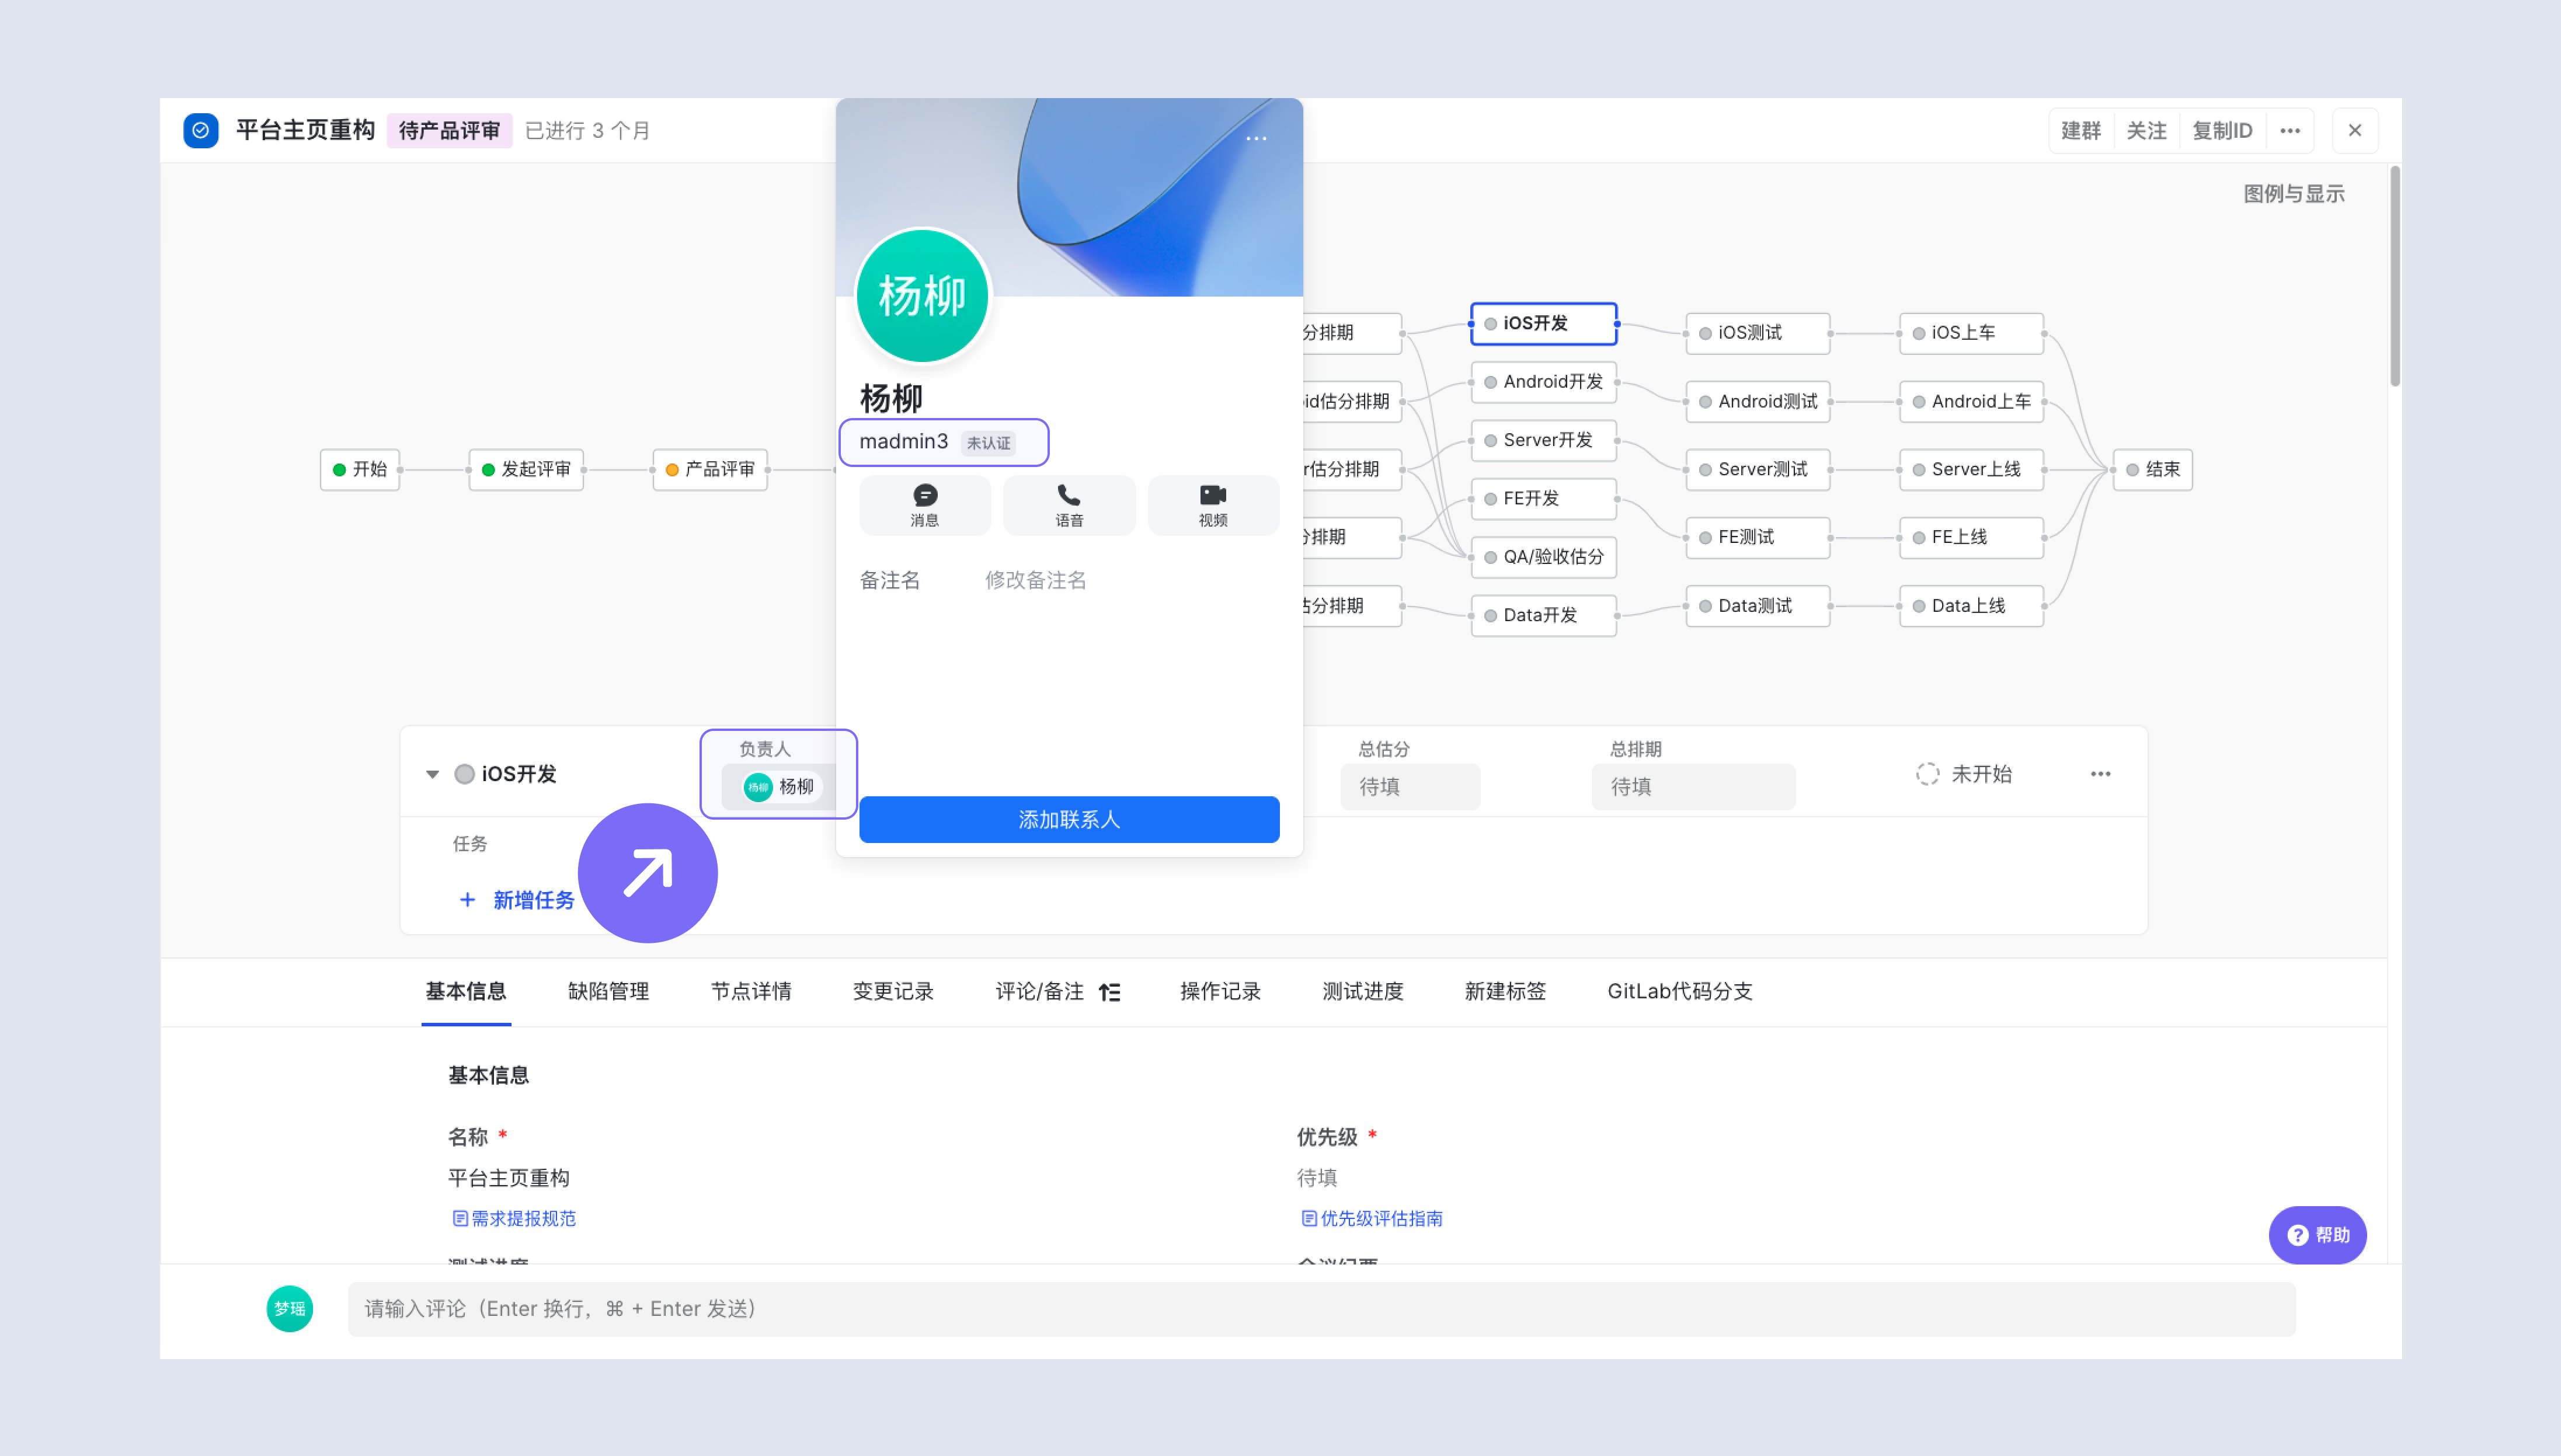Image resolution: width=2561 pixels, height=1456 pixels.
Task: Open the 优先级 待填 field
Action: (x=1317, y=1178)
